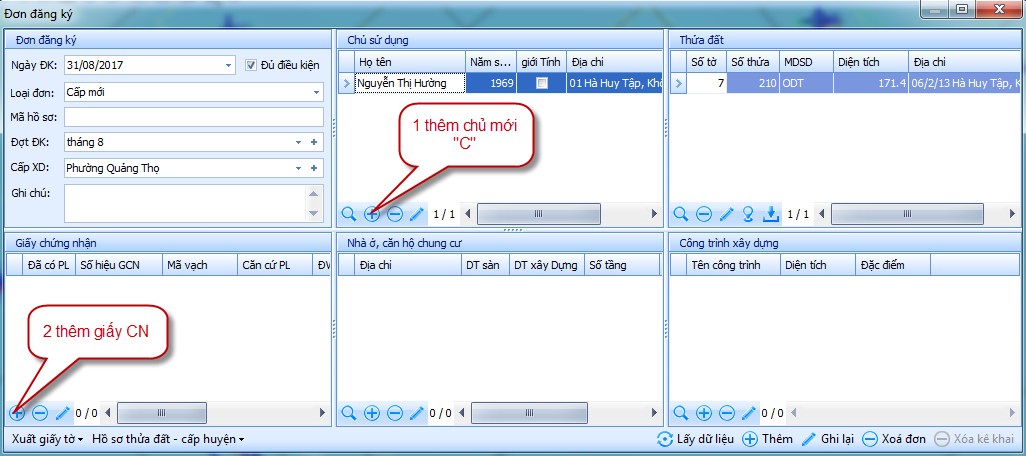Add new owner in Chủ sử dụng panel
Viewport: 1026px width, 456px height.
[x=372, y=213]
